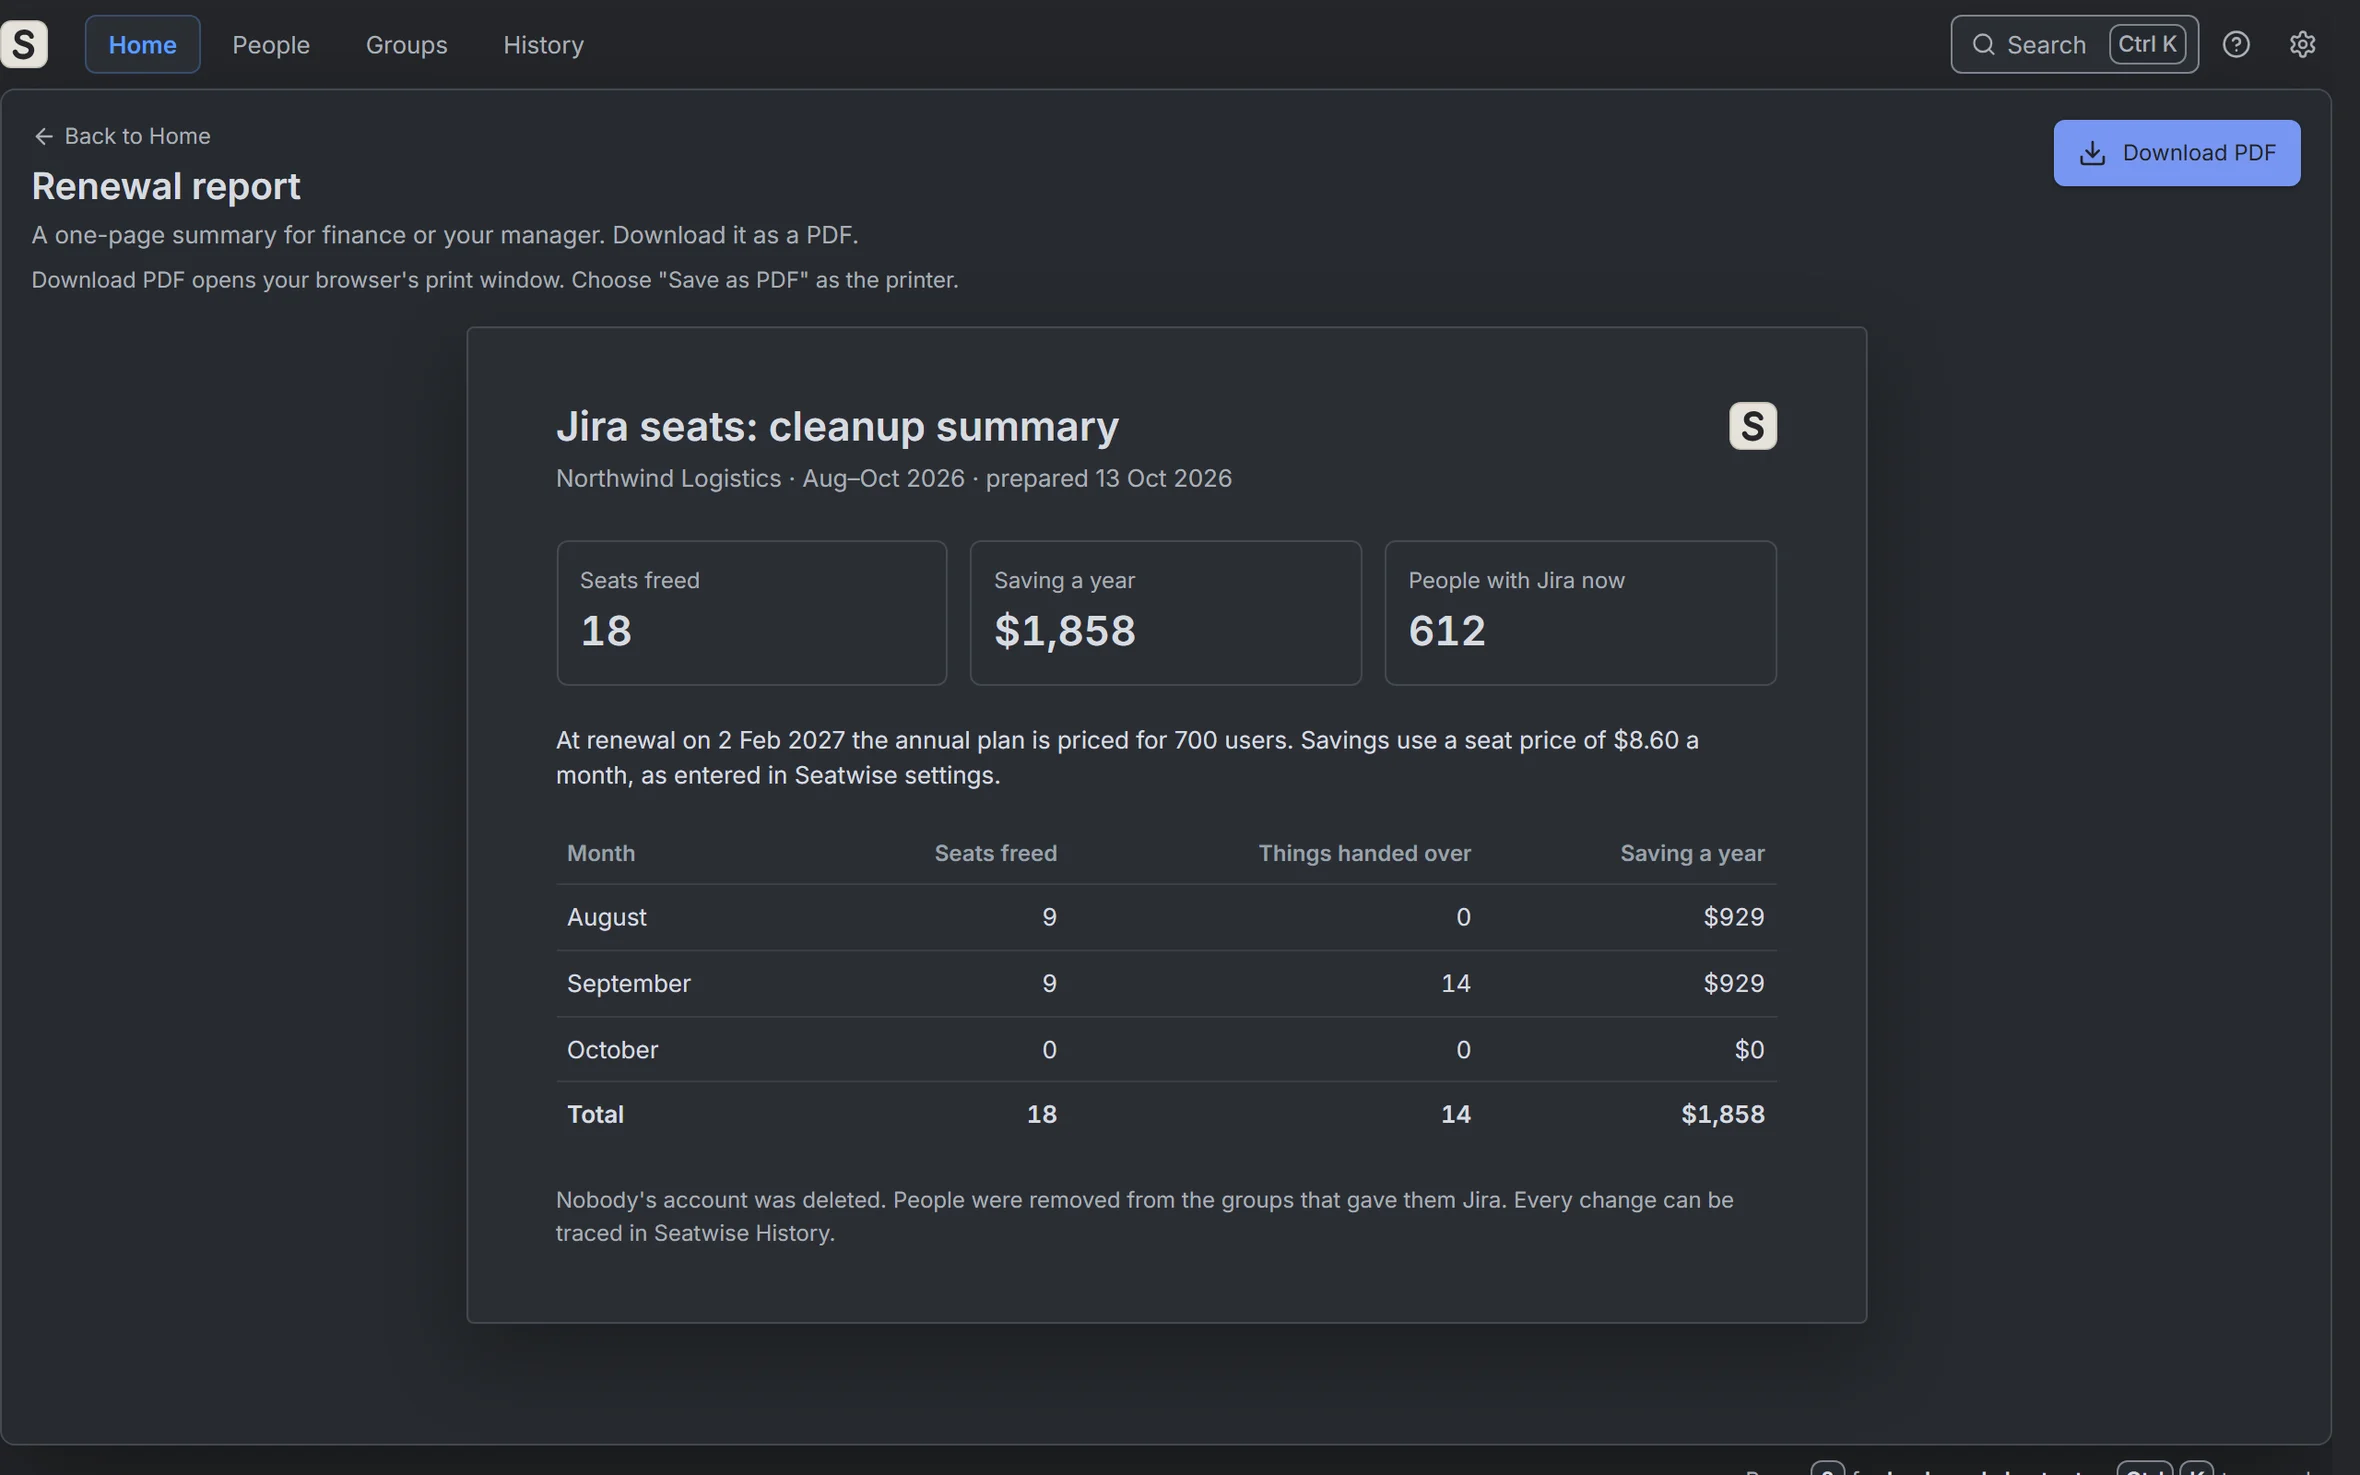Click August's $929 saving value

(x=1733, y=917)
